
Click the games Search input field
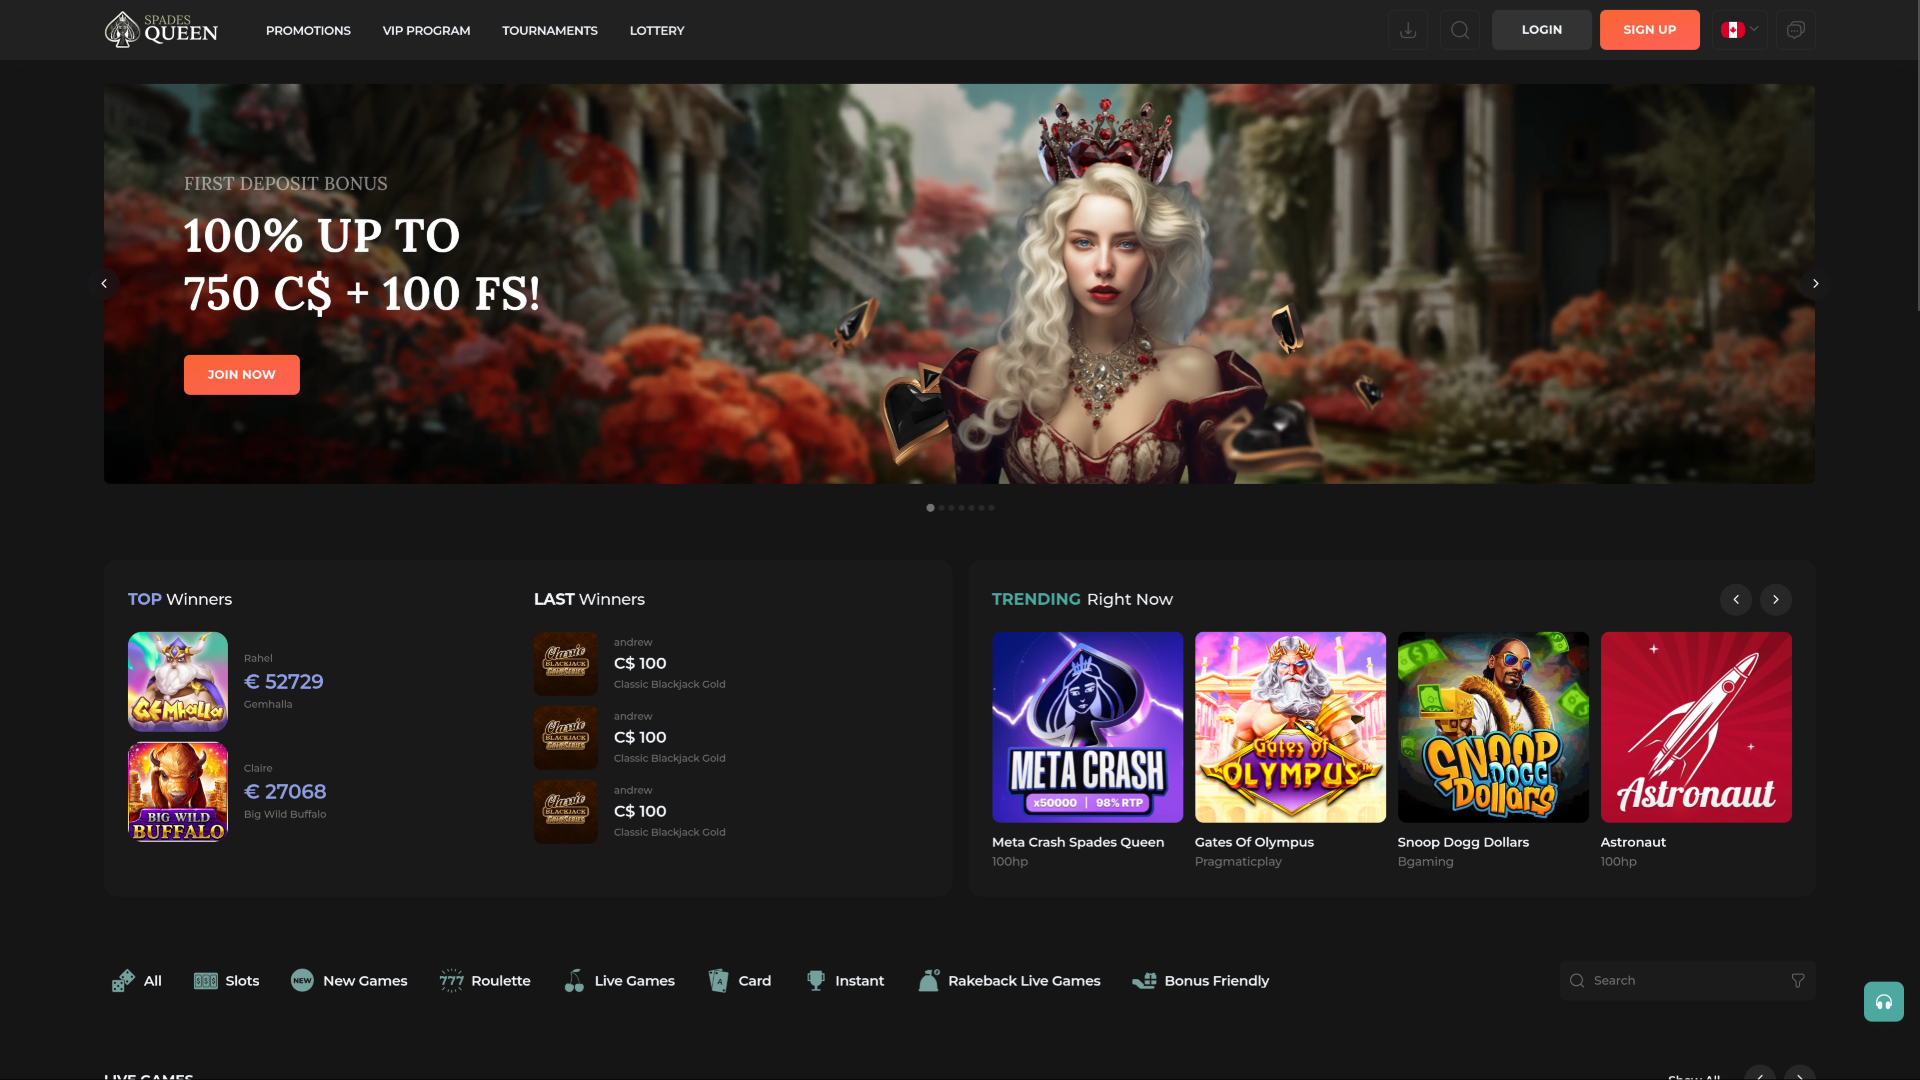coord(1687,981)
